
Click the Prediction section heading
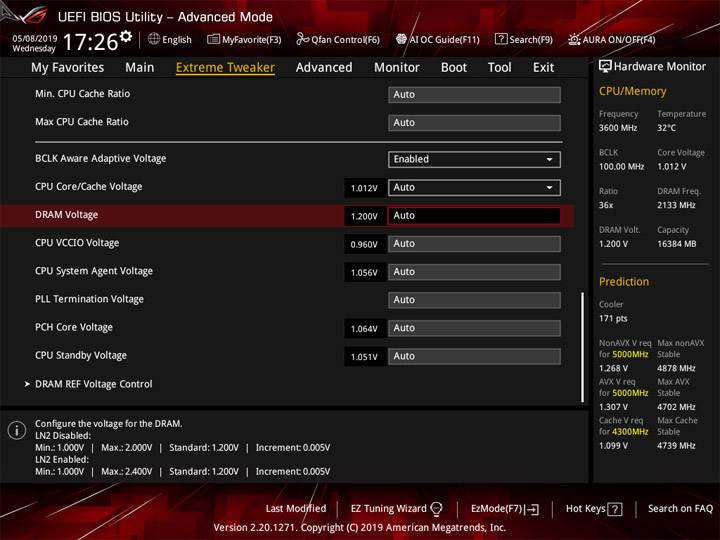[624, 281]
